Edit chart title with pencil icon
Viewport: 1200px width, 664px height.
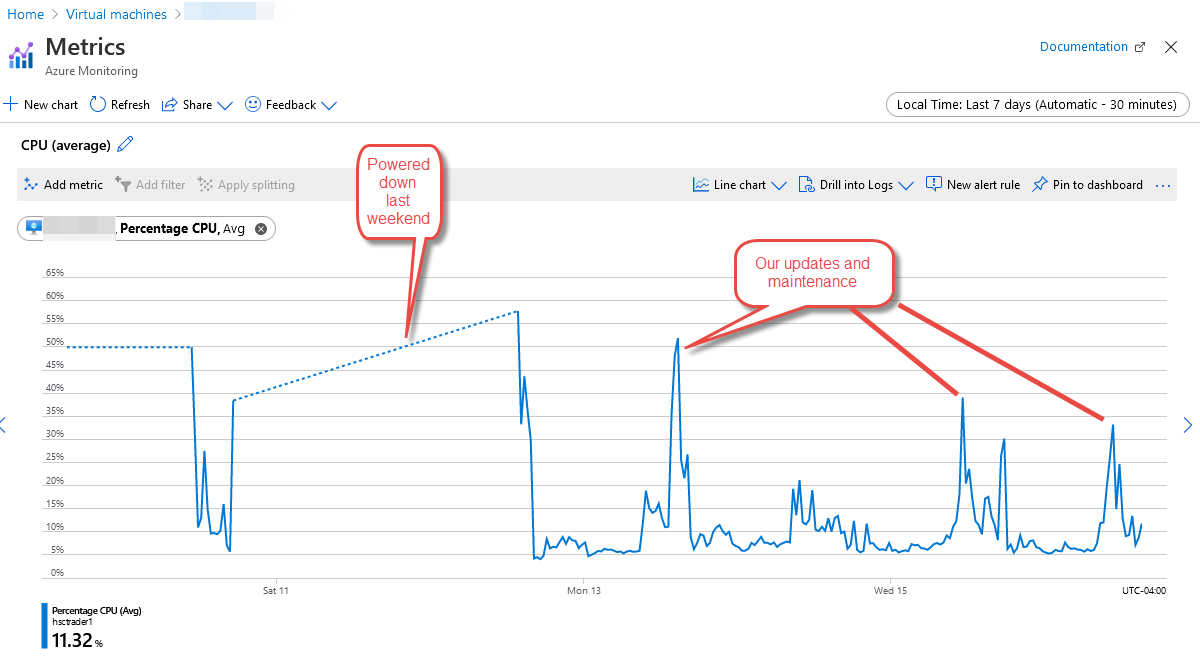coord(125,145)
